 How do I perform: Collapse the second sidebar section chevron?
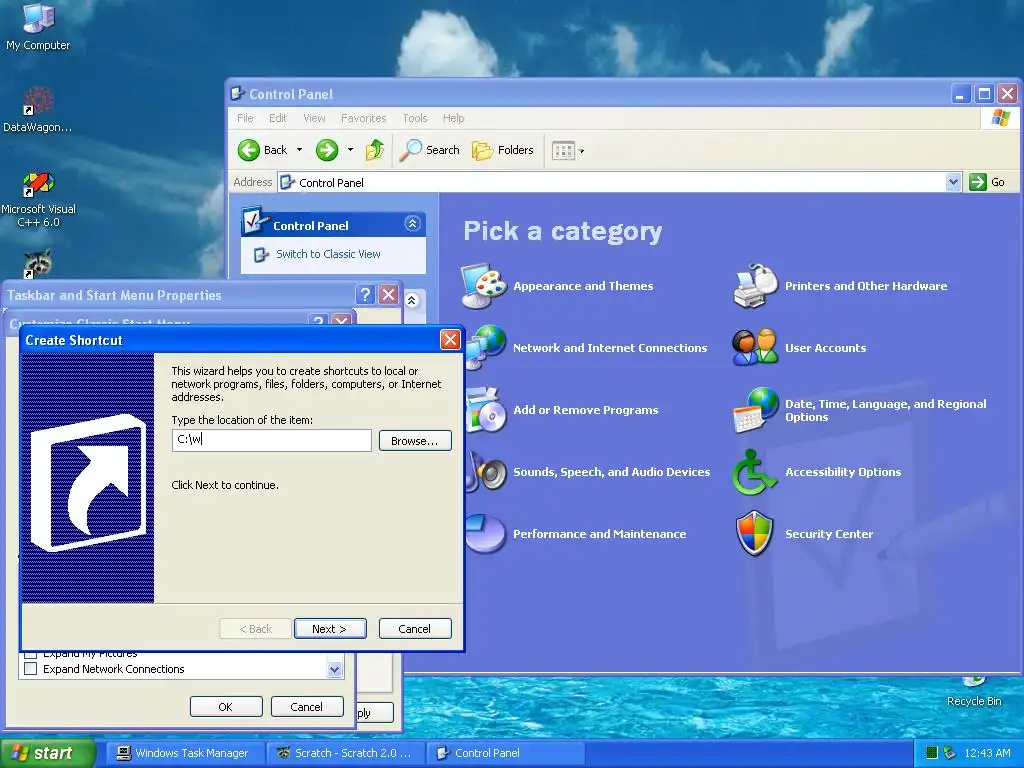411,300
